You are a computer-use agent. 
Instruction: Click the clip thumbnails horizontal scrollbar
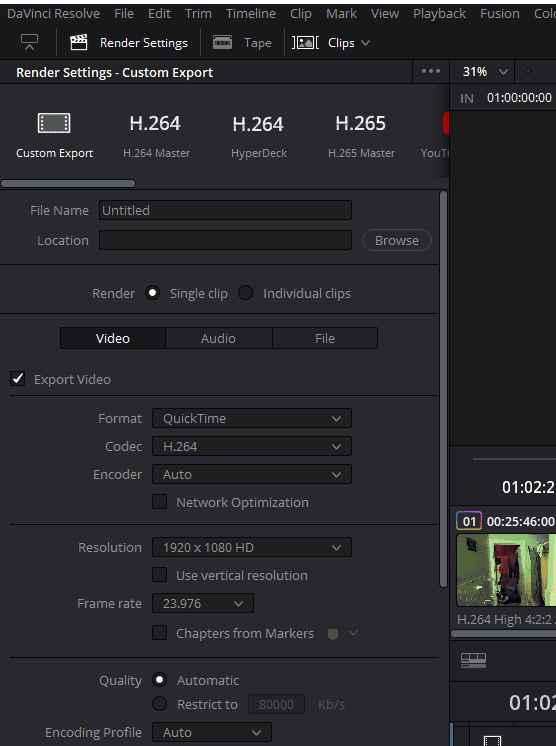click(503, 634)
